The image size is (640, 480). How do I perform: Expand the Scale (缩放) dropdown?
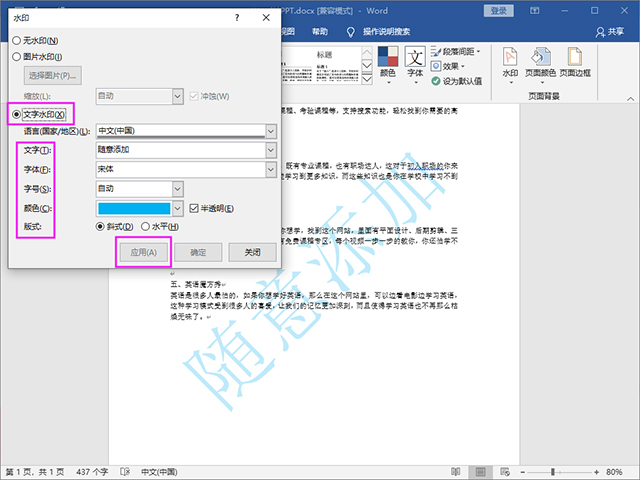[178, 96]
